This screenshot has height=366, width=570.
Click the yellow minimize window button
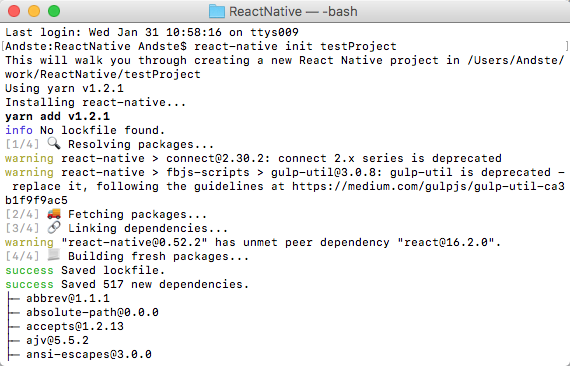34,11
